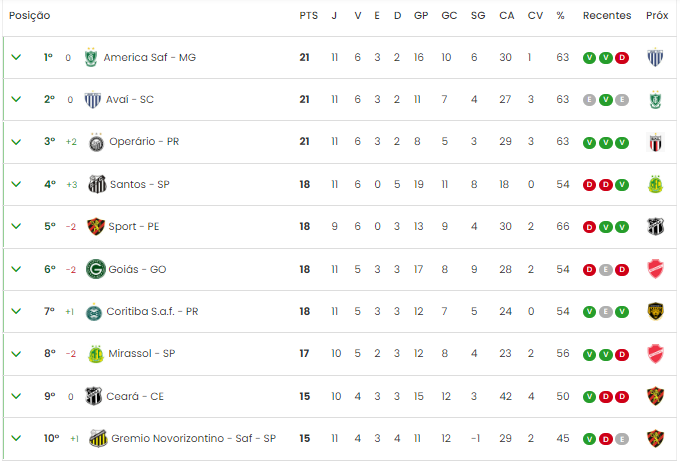680x461 pixels.
Task: Click the Avaí - SC team crest
Action: (91, 99)
